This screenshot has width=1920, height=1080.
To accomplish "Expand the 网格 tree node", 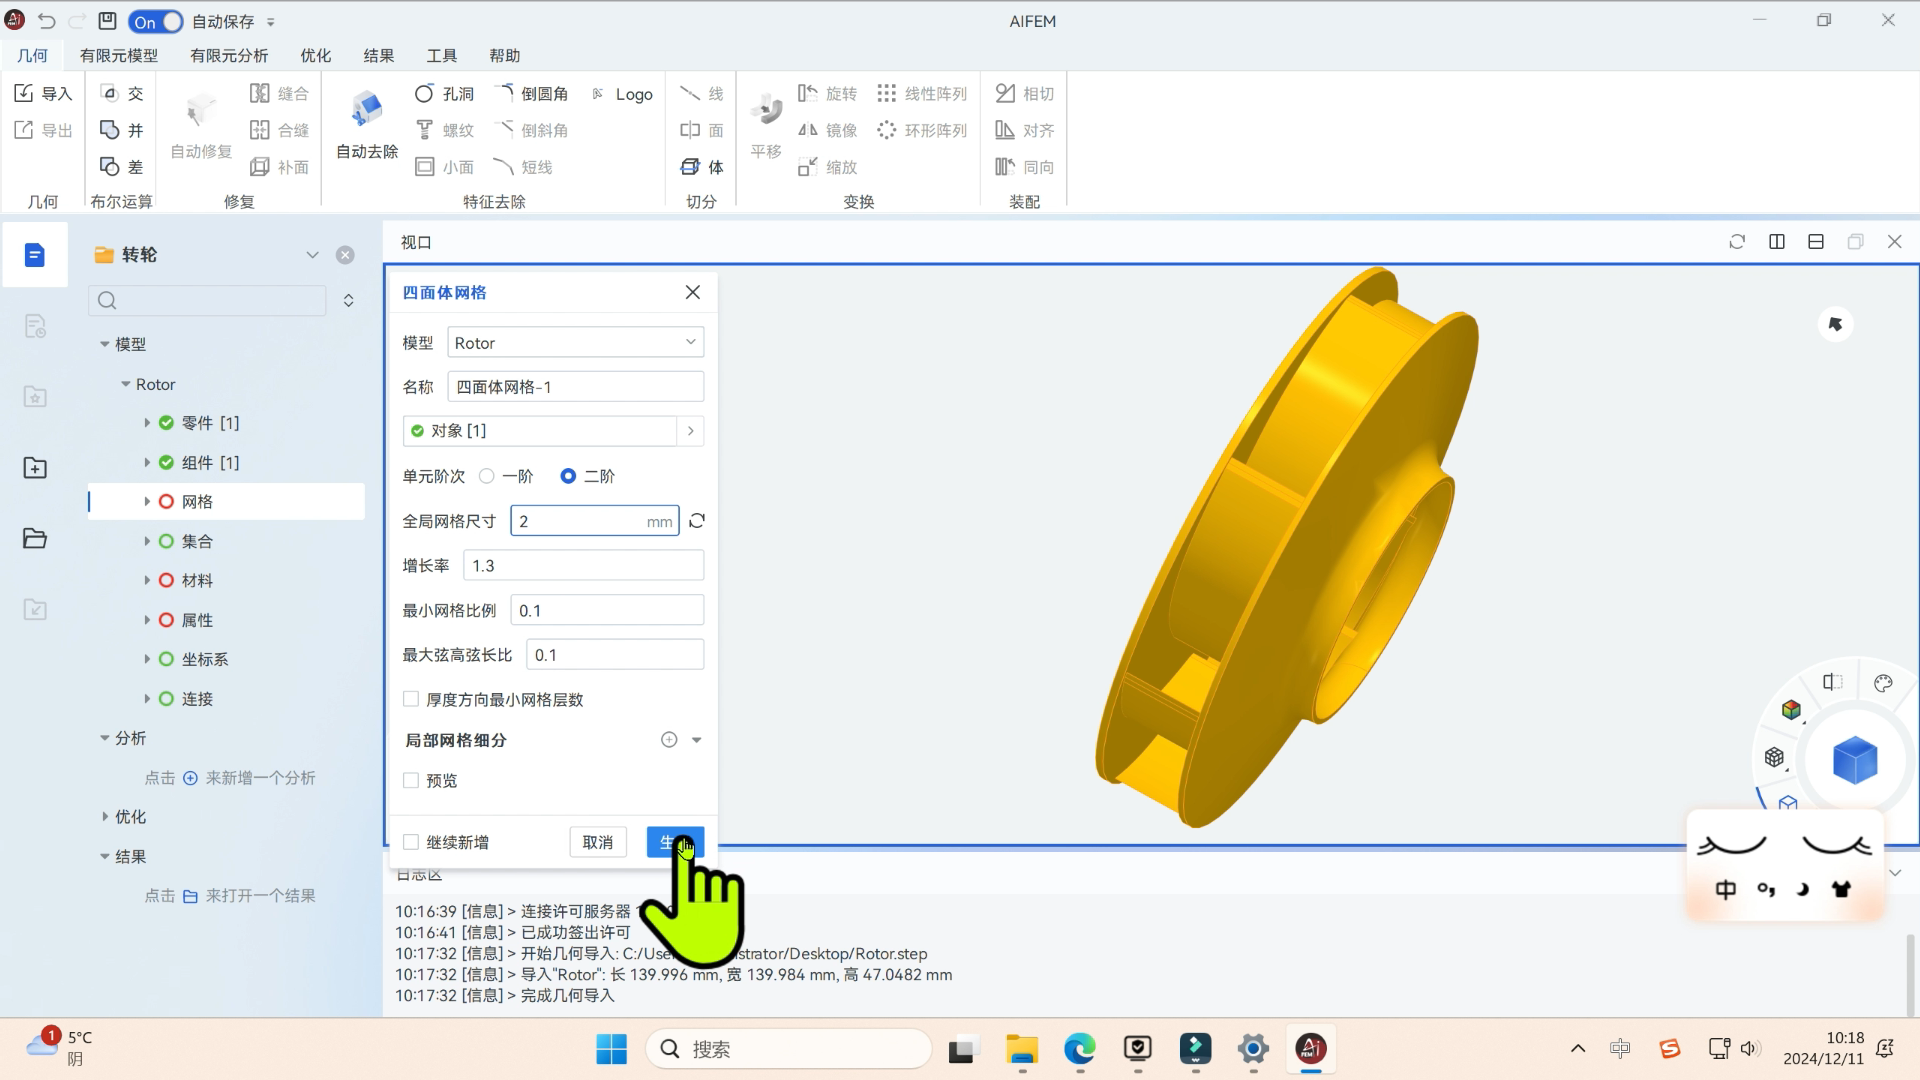I will pos(147,502).
